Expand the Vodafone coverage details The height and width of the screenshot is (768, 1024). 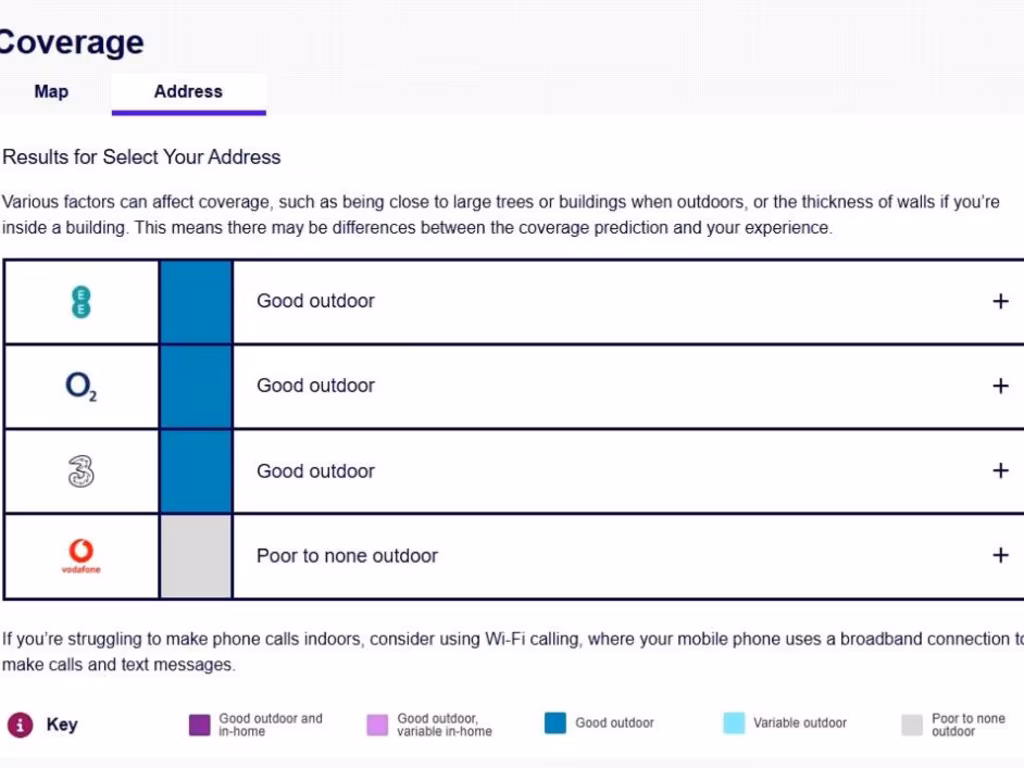(1000, 556)
